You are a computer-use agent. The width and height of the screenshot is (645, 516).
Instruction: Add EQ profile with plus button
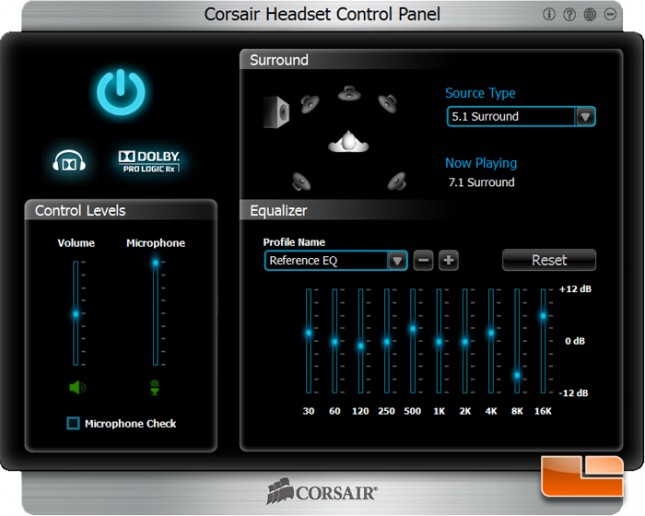(x=449, y=260)
